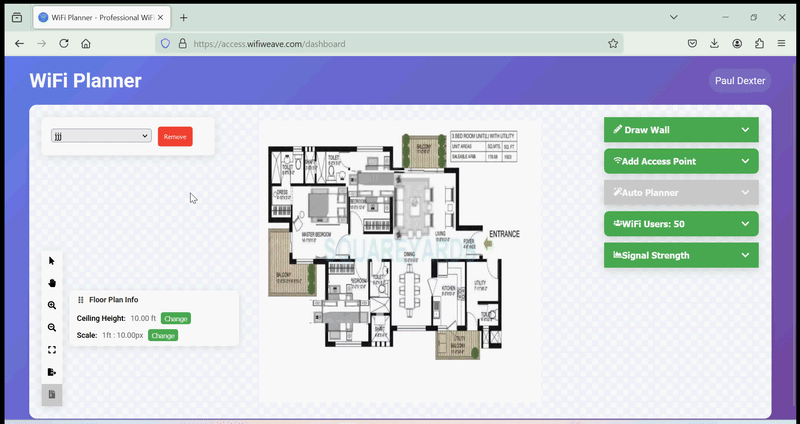Open the Pocket save icon

coord(692,44)
